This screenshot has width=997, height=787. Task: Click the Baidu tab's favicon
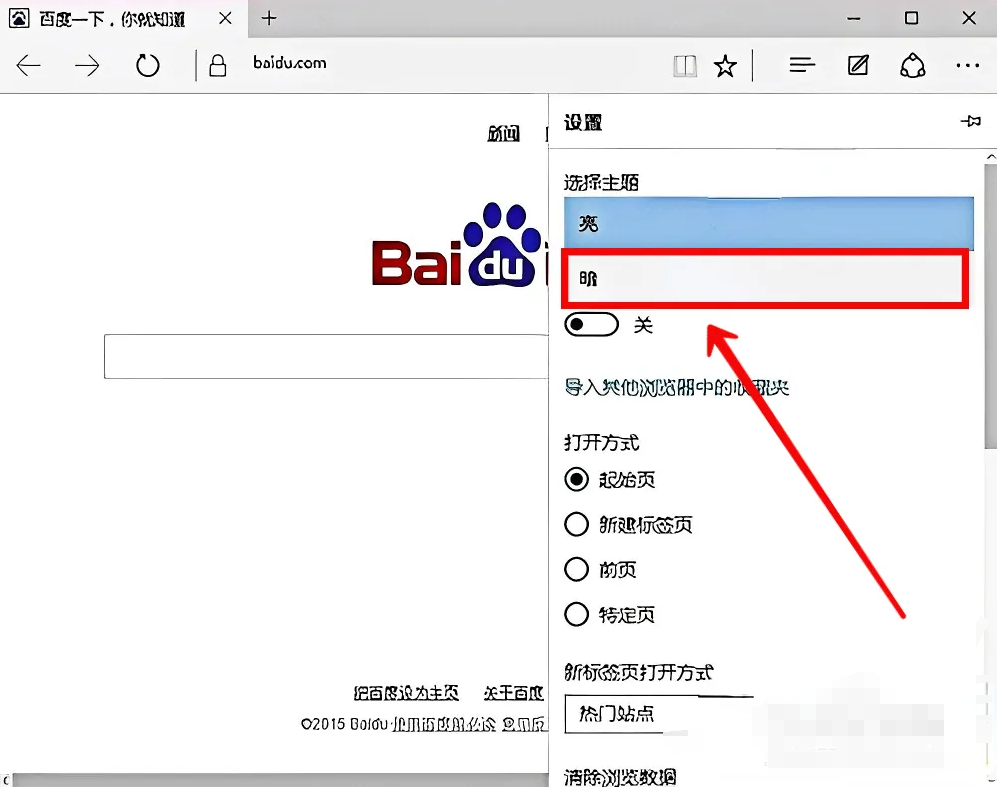tap(19, 18)
